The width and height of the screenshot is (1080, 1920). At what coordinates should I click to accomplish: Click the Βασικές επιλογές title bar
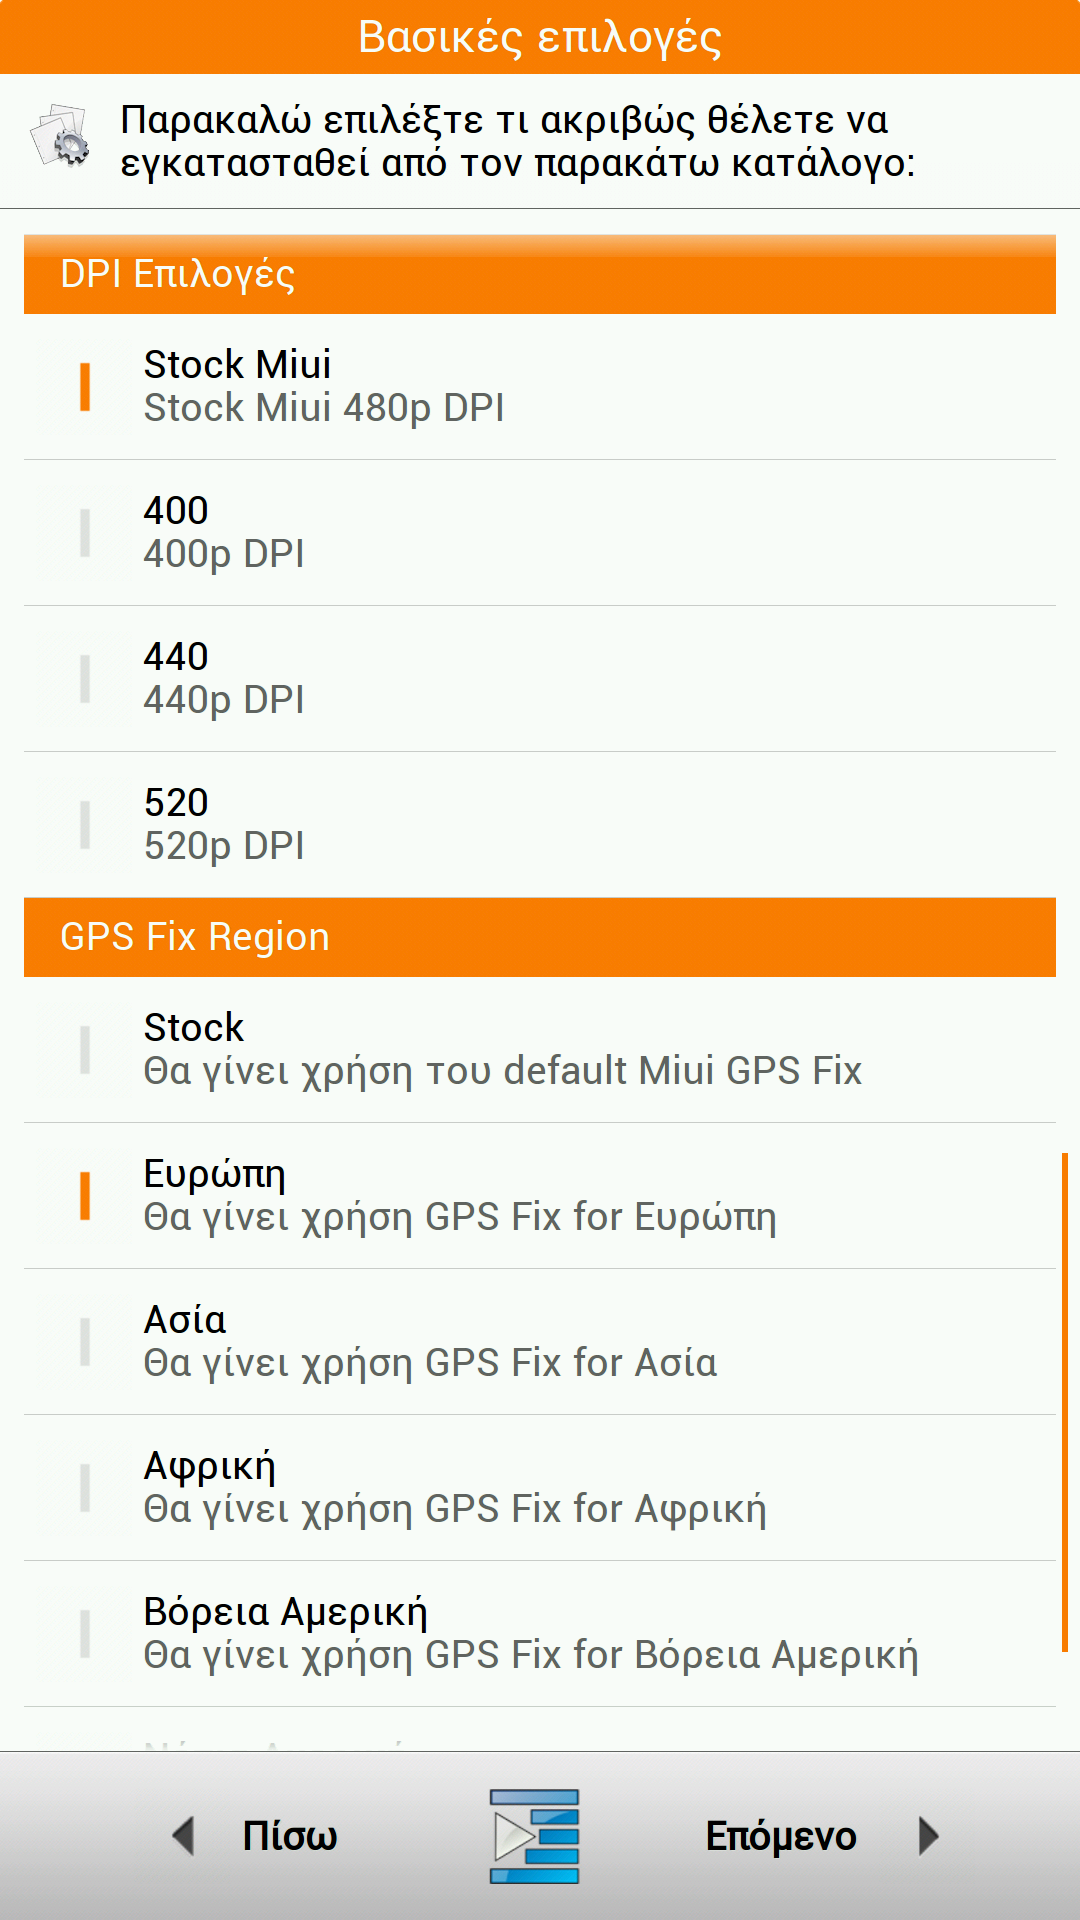coord(540,37)
